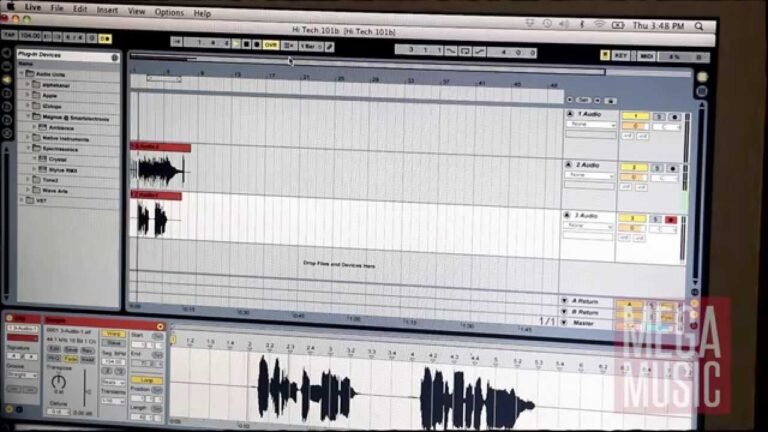768x432 pixels.
Task: Open 3 Audio automation chooser dropdown showing None
Action: (x=588, y=226)
